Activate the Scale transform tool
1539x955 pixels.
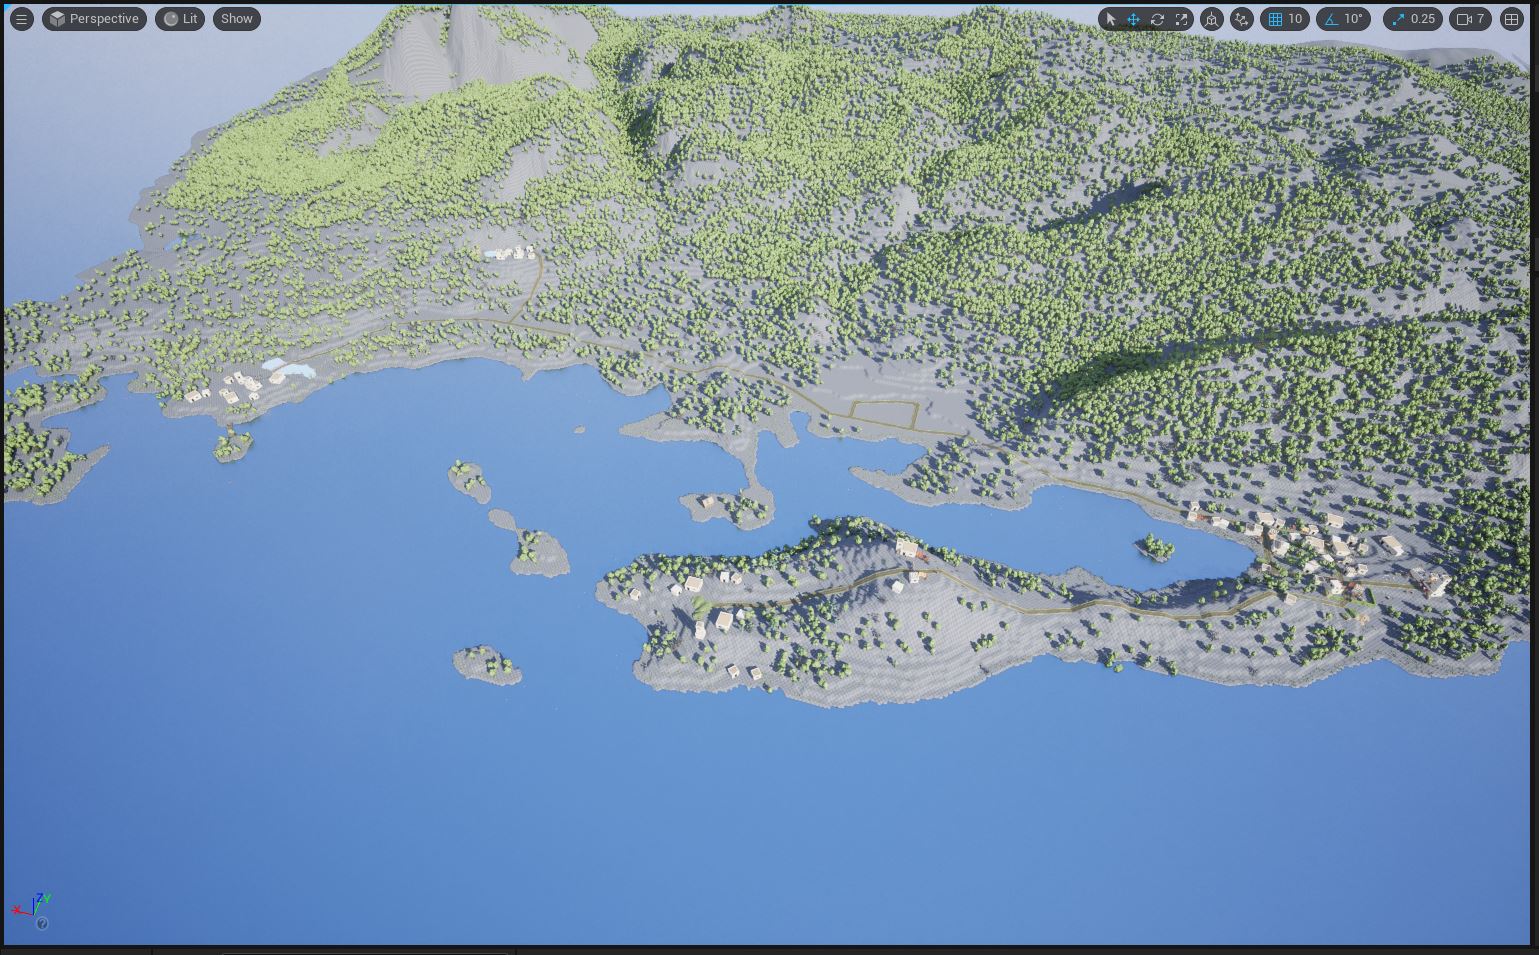coord(1180,19)
